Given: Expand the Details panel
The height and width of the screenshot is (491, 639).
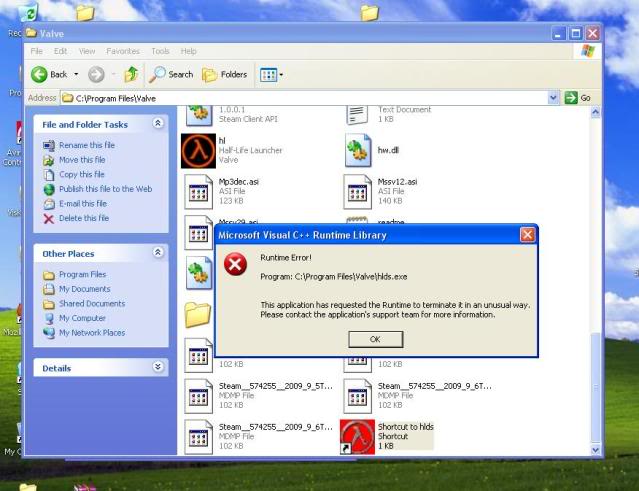Looking at the screenshot, I should pyautogui.click(x=158, y=367).
